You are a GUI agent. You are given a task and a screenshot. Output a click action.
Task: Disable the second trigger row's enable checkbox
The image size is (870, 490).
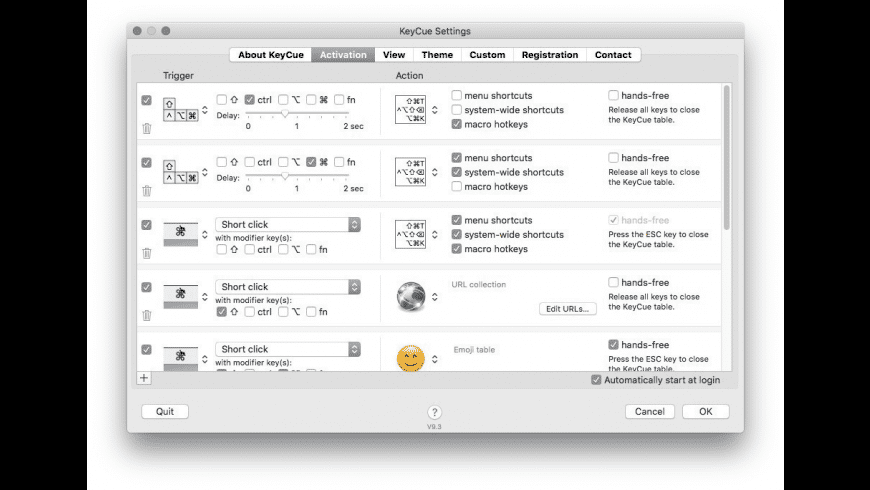tap(146, 162)
